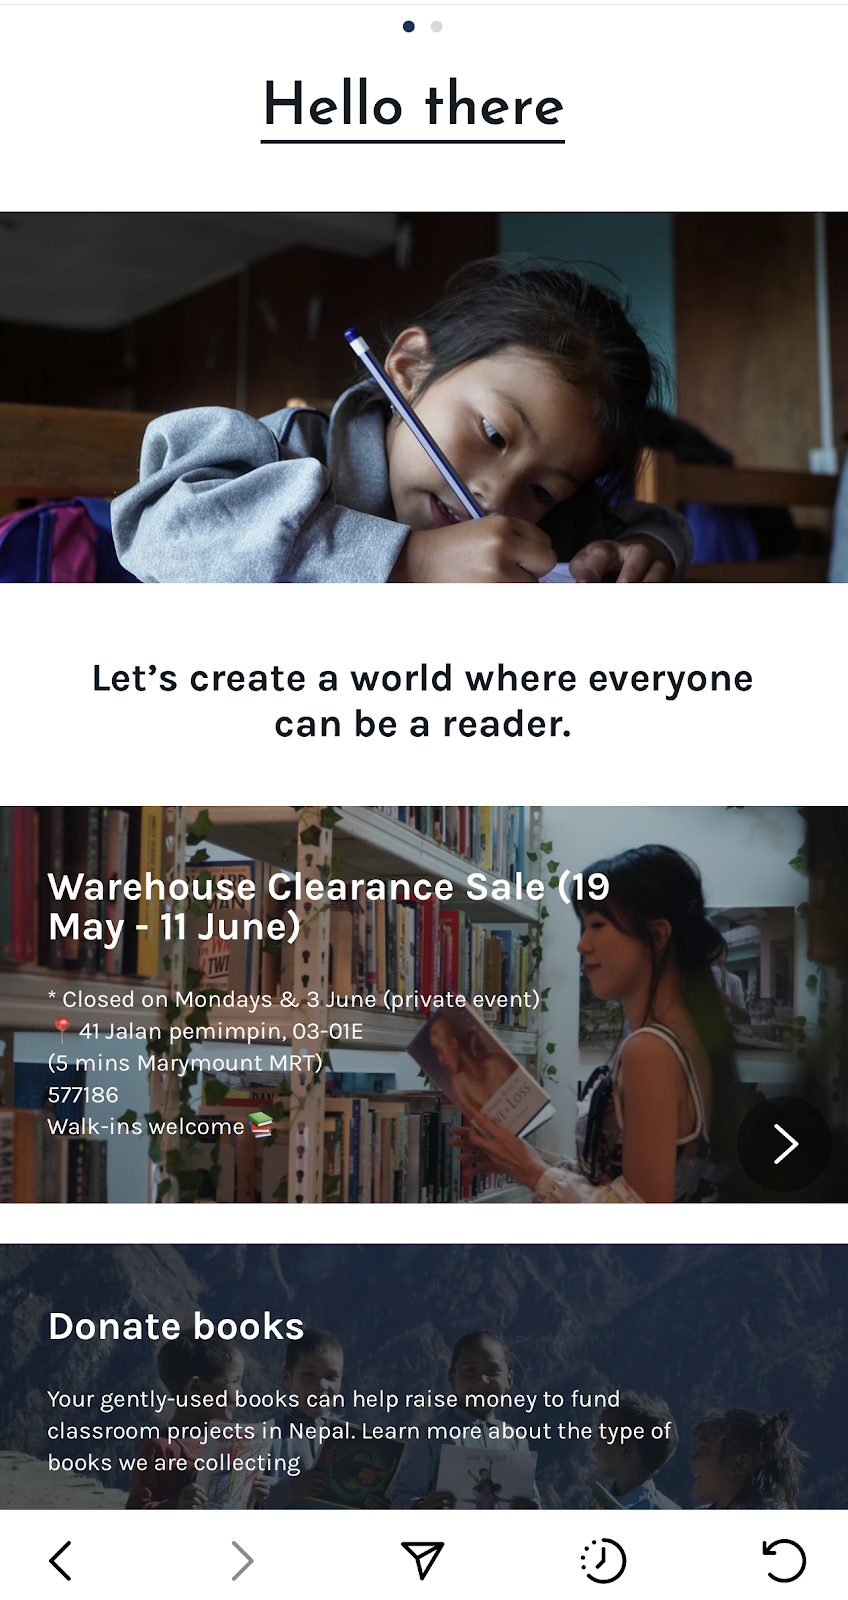Viewport: 848px width, 1600px height.
Task: Advance carousel with the round chevron button
Action: click(x=785, y=1144)
